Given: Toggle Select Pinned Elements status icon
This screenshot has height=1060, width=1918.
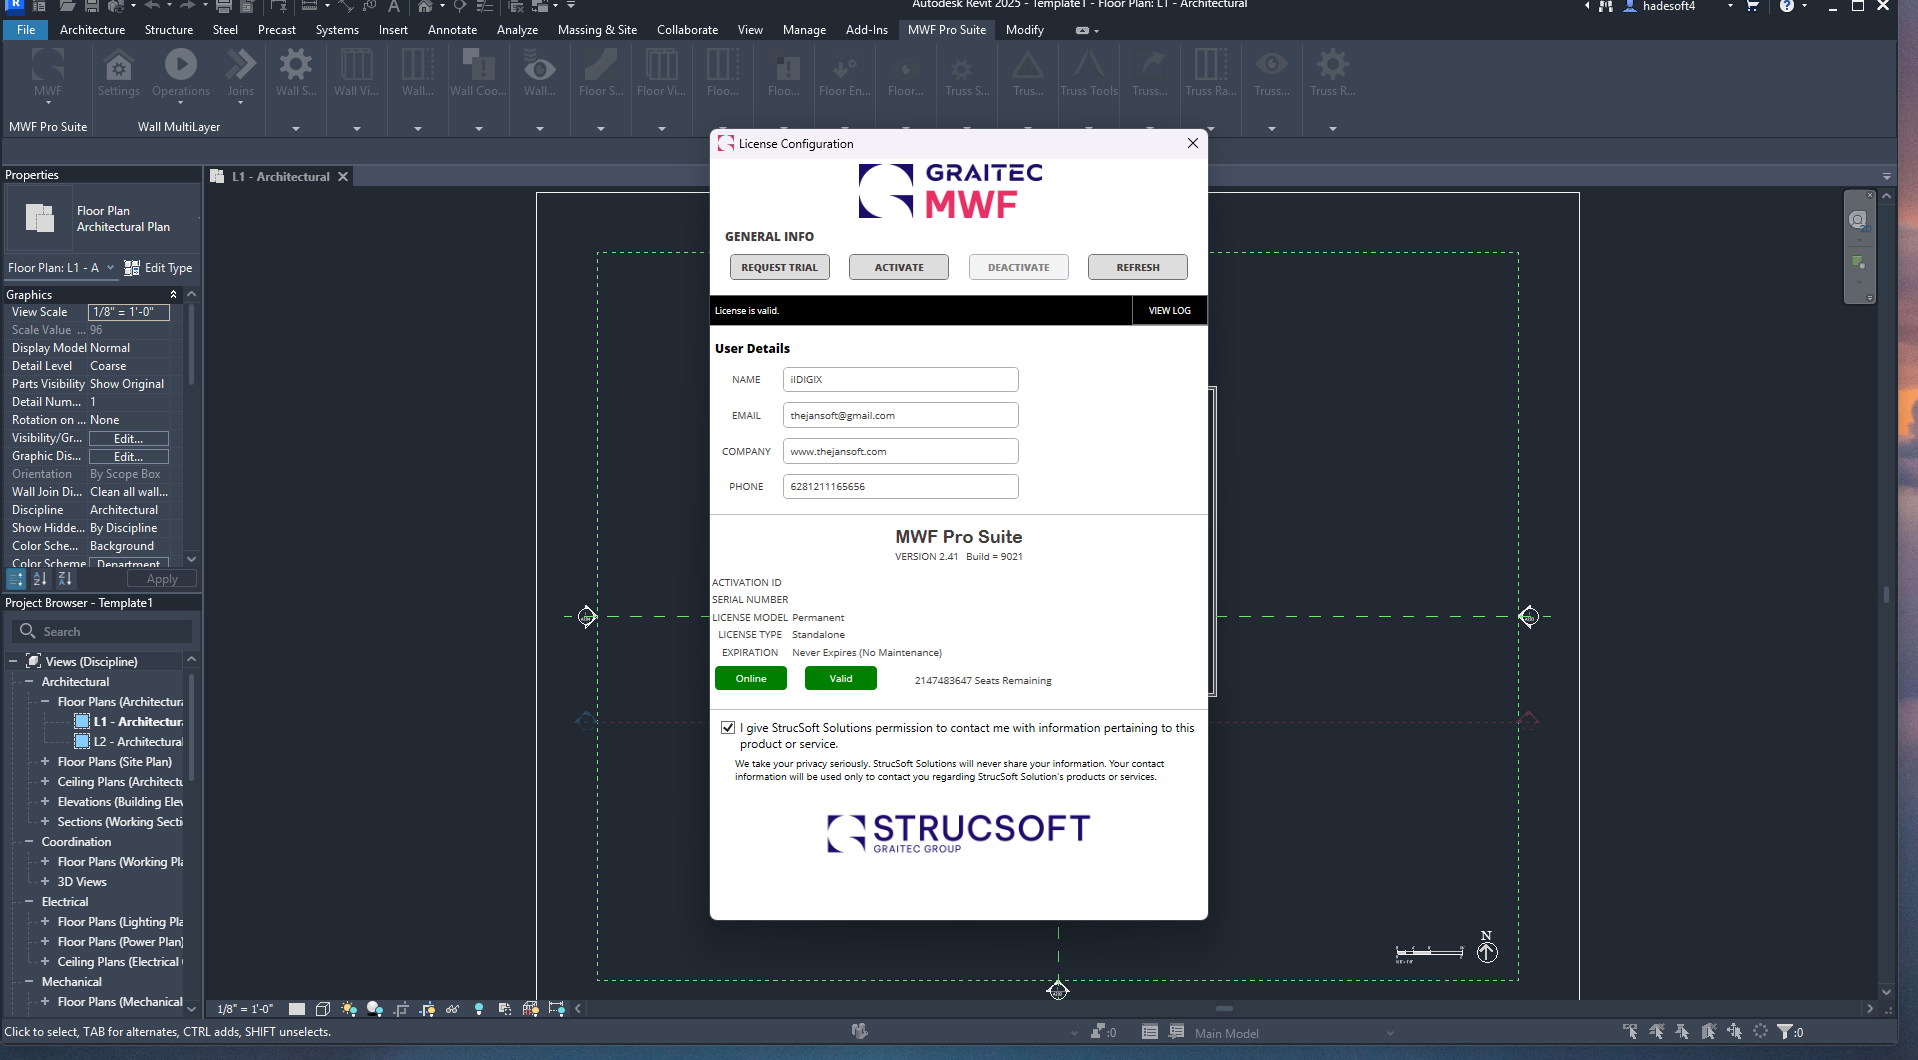Looking at the screenshot, I should [1683, 1031].
